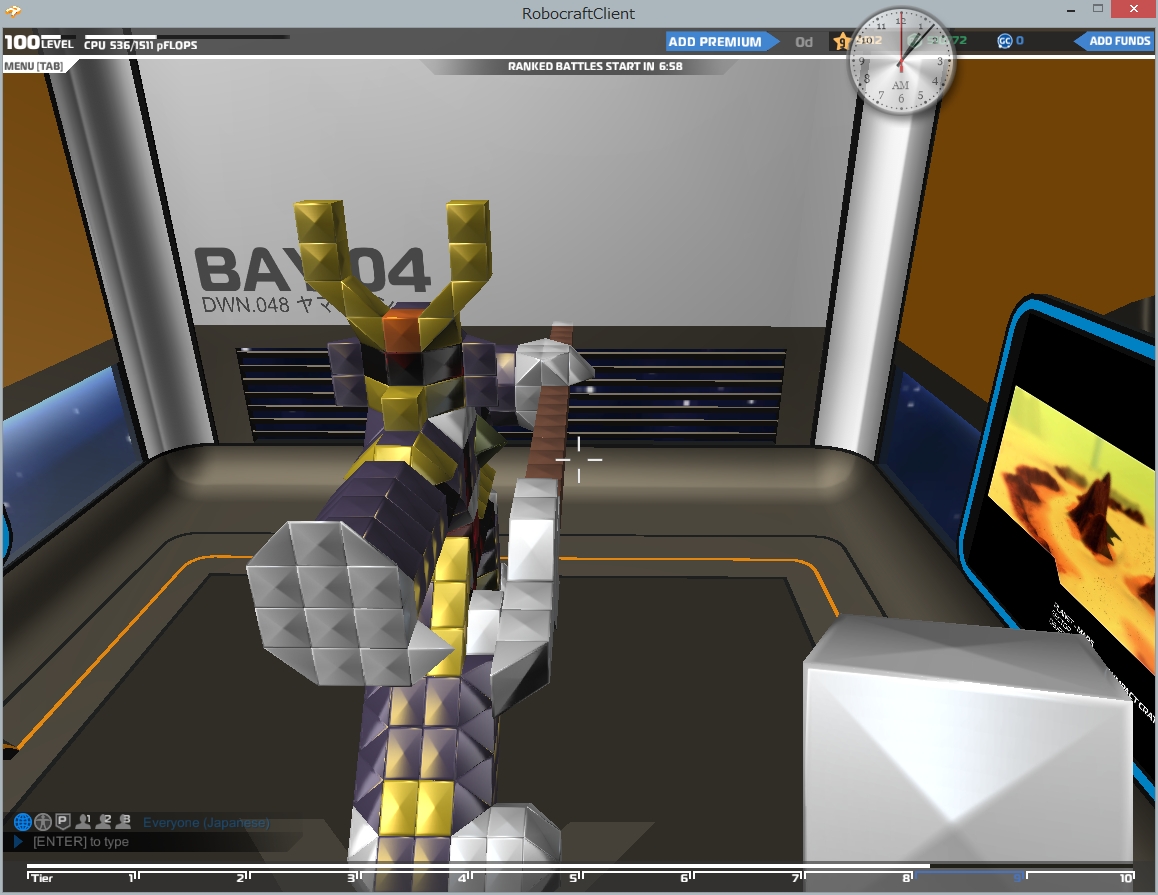
Task: Click the Robocraft icon in the title bar
Action: (x=13, y=11)
